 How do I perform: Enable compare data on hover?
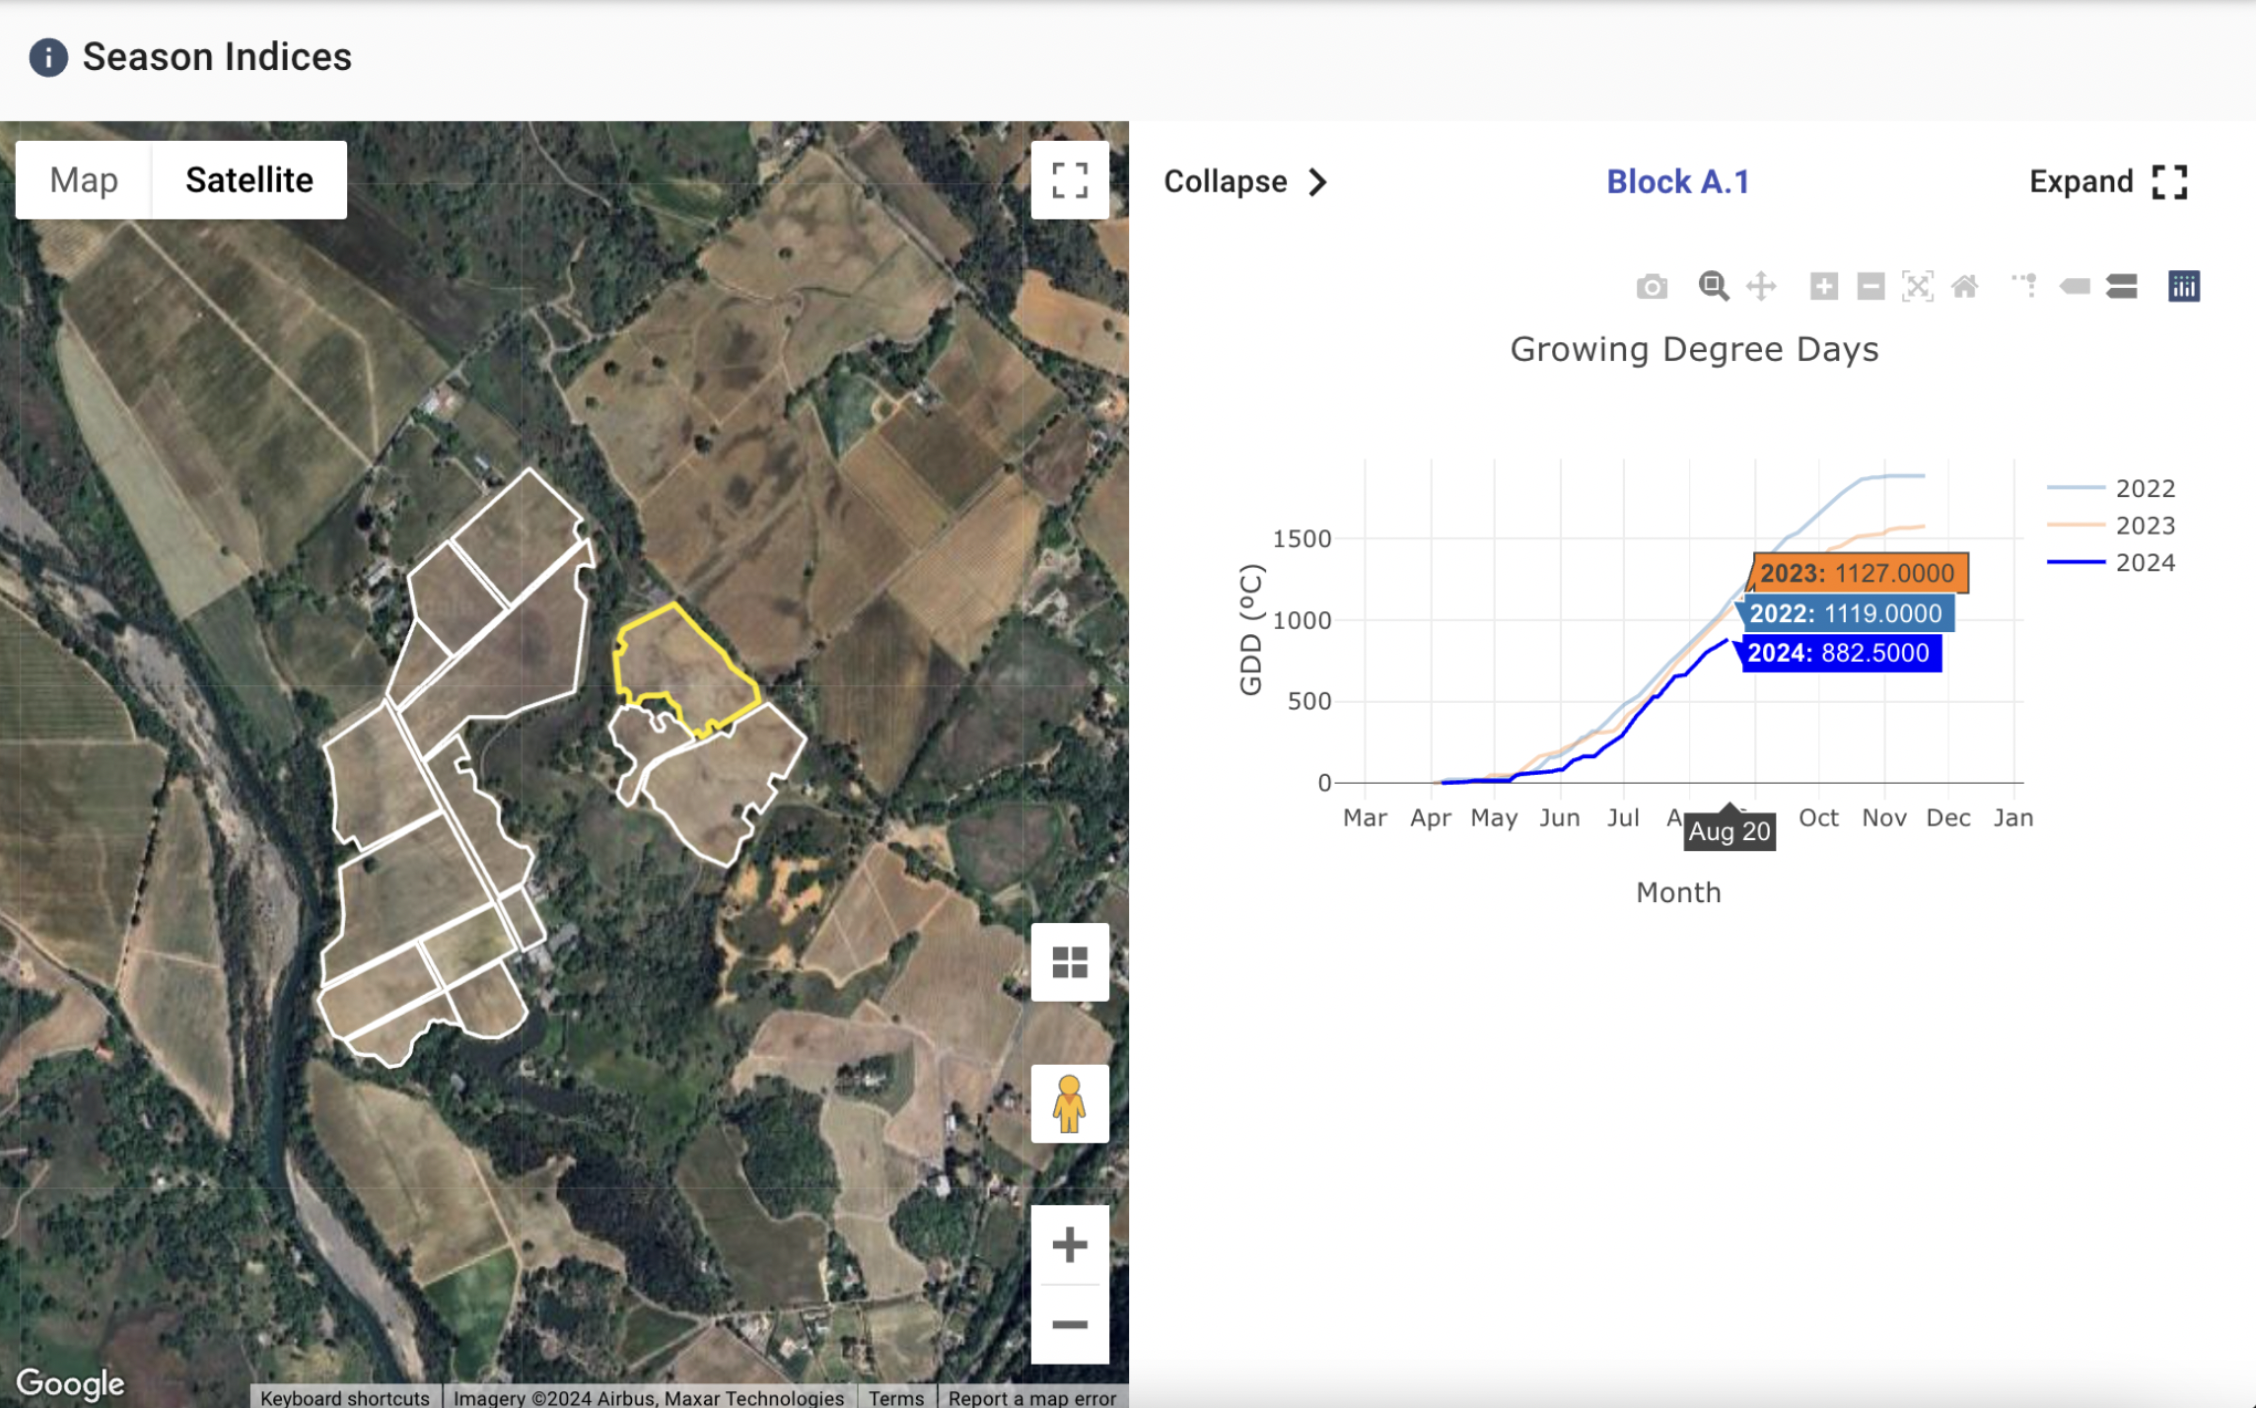[x=2122, y=286]
